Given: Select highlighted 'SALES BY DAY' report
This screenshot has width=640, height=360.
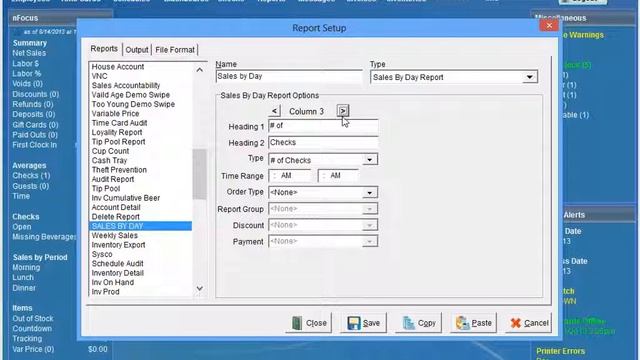Looking at the screenshot, I should coord(140,226).
